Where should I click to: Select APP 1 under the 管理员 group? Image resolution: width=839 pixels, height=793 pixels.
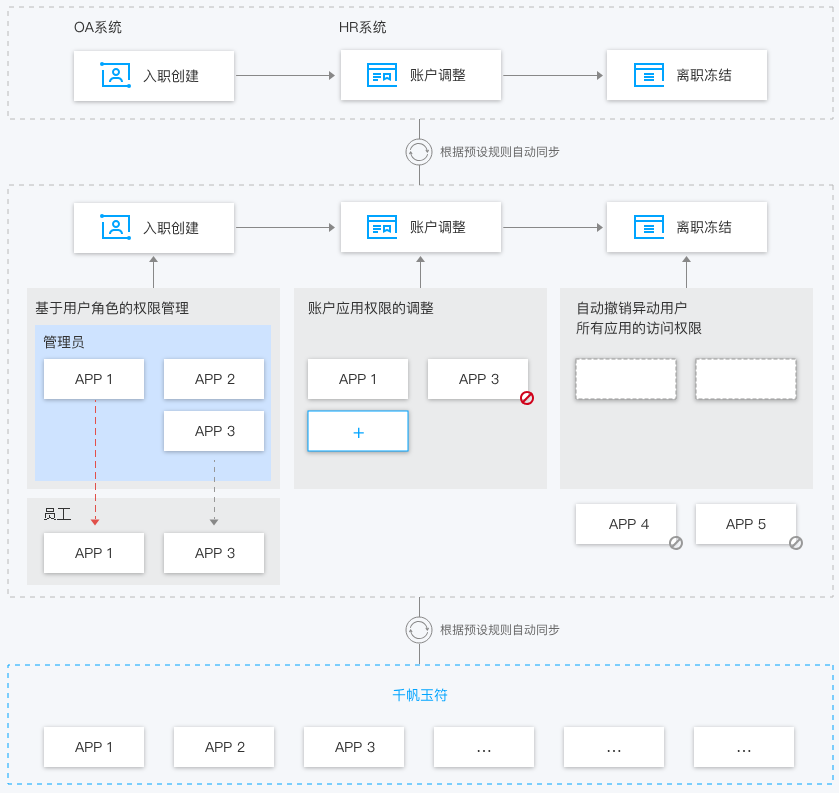click(94, 379)
